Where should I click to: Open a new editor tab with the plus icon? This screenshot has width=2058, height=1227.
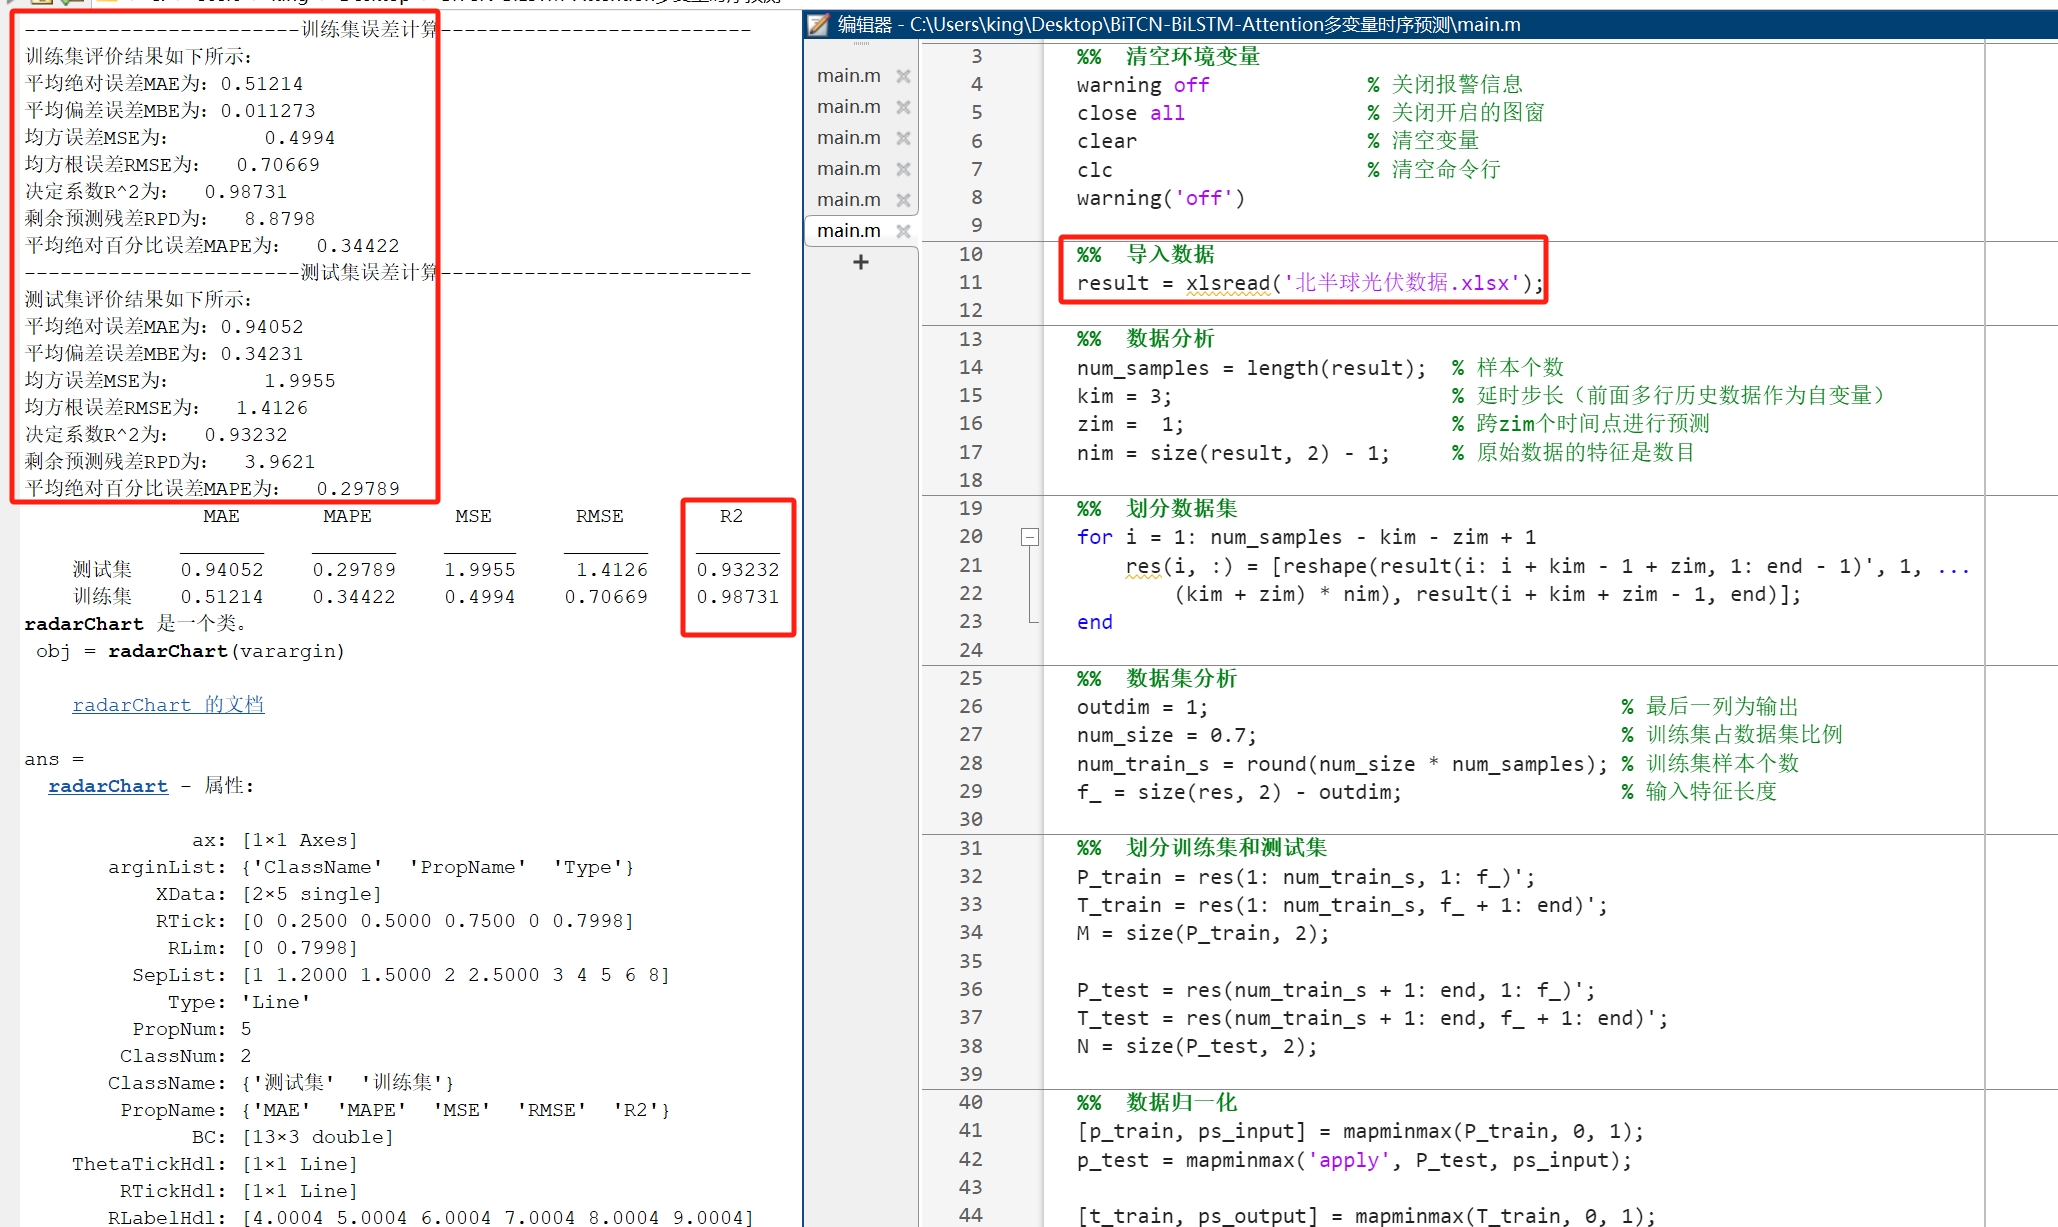click(x=860, y=262)
